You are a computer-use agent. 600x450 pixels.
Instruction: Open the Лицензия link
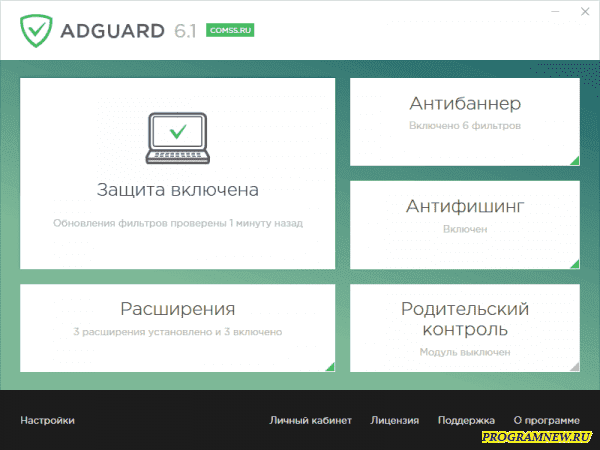pyautogui.click(x=395, y=420)
